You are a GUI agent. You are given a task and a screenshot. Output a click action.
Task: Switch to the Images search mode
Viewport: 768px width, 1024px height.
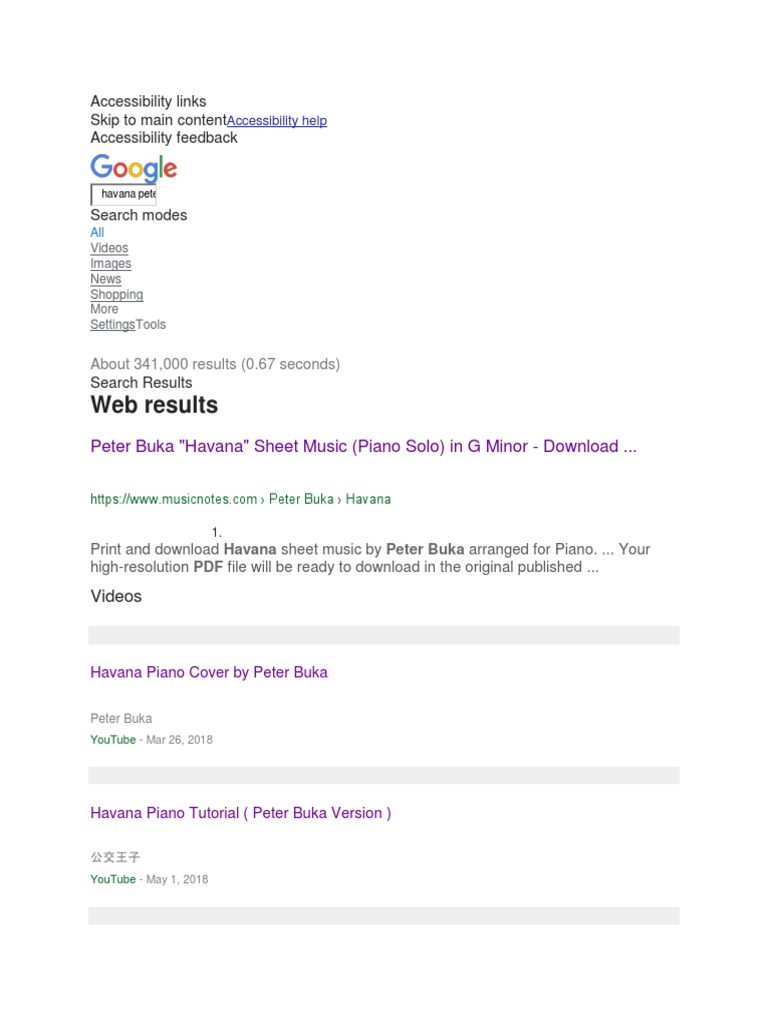[110, 264]
